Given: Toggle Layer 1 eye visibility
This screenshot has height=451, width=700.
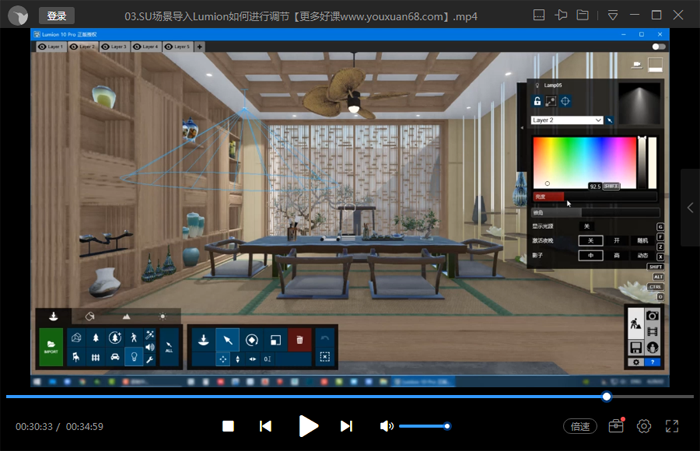Looking at the screenshot, I should (42, 47).
